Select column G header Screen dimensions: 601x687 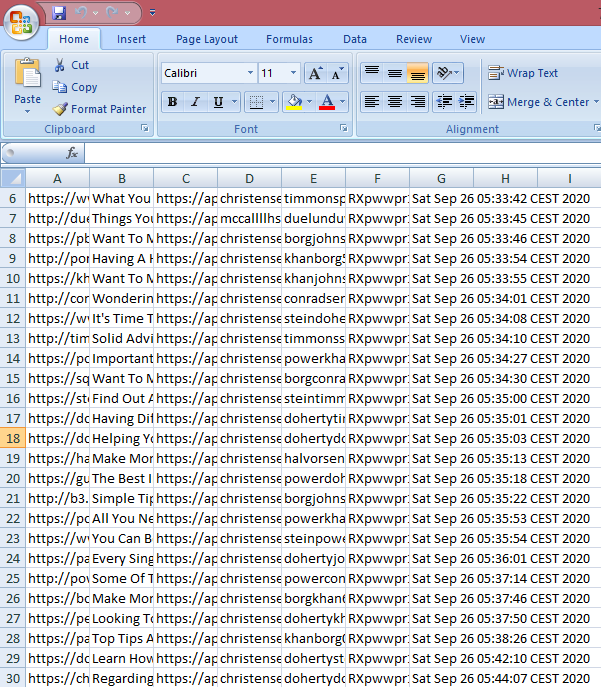tap(441, 178)
